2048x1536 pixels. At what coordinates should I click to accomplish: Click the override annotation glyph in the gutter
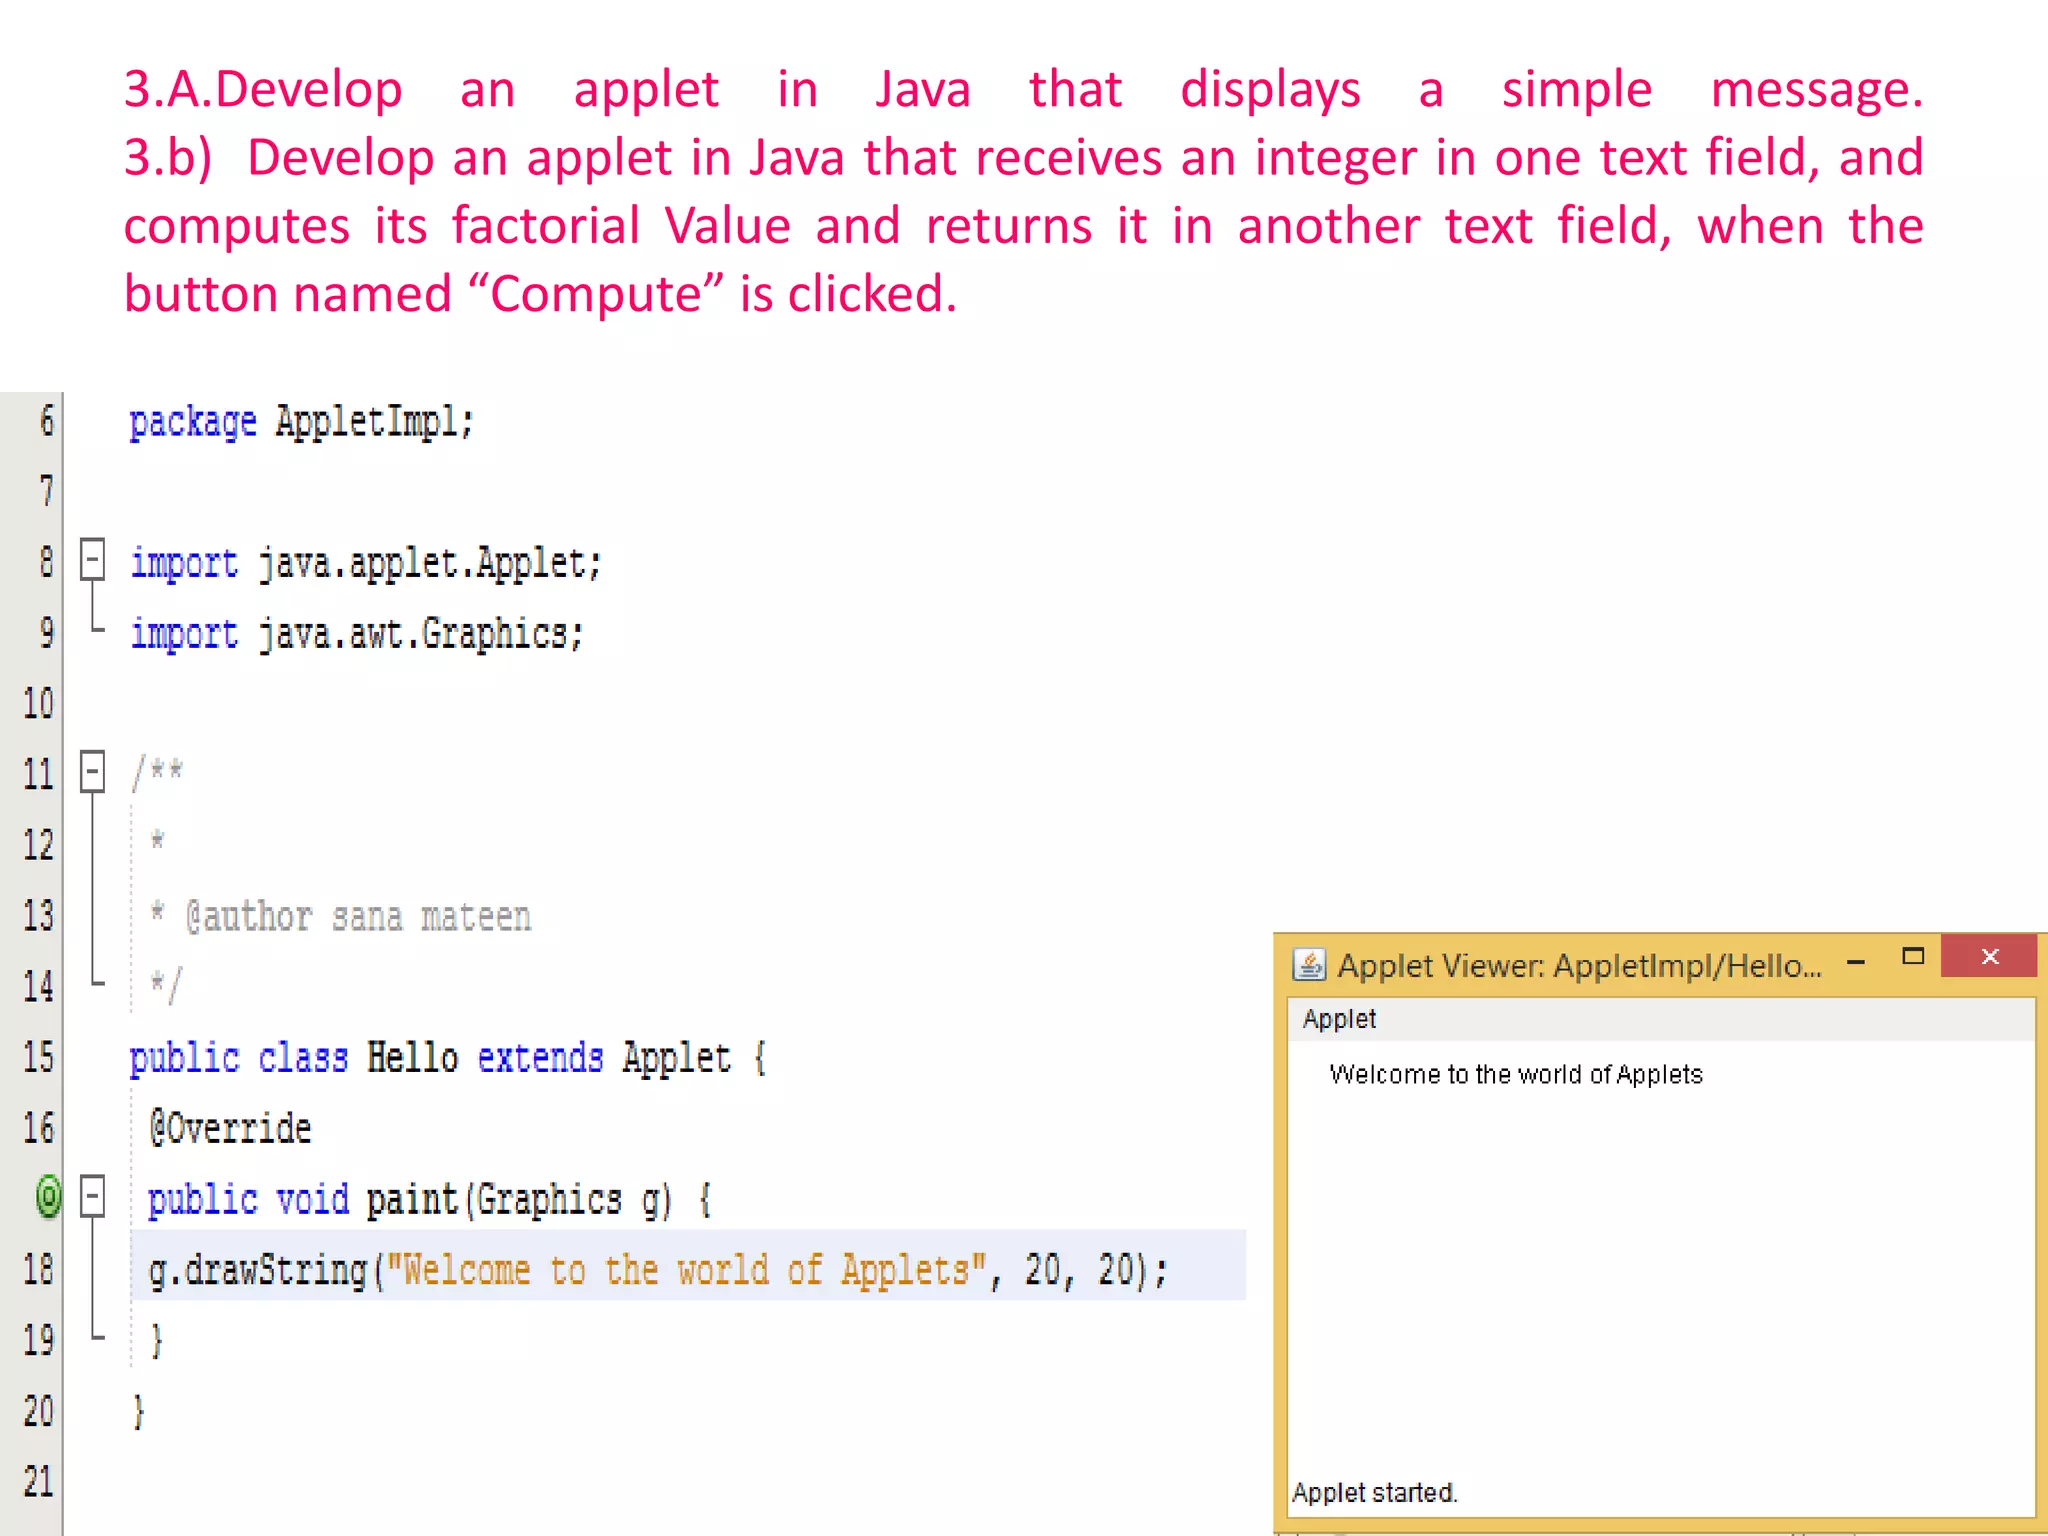pyautogui.click(x=48, y=1196)
